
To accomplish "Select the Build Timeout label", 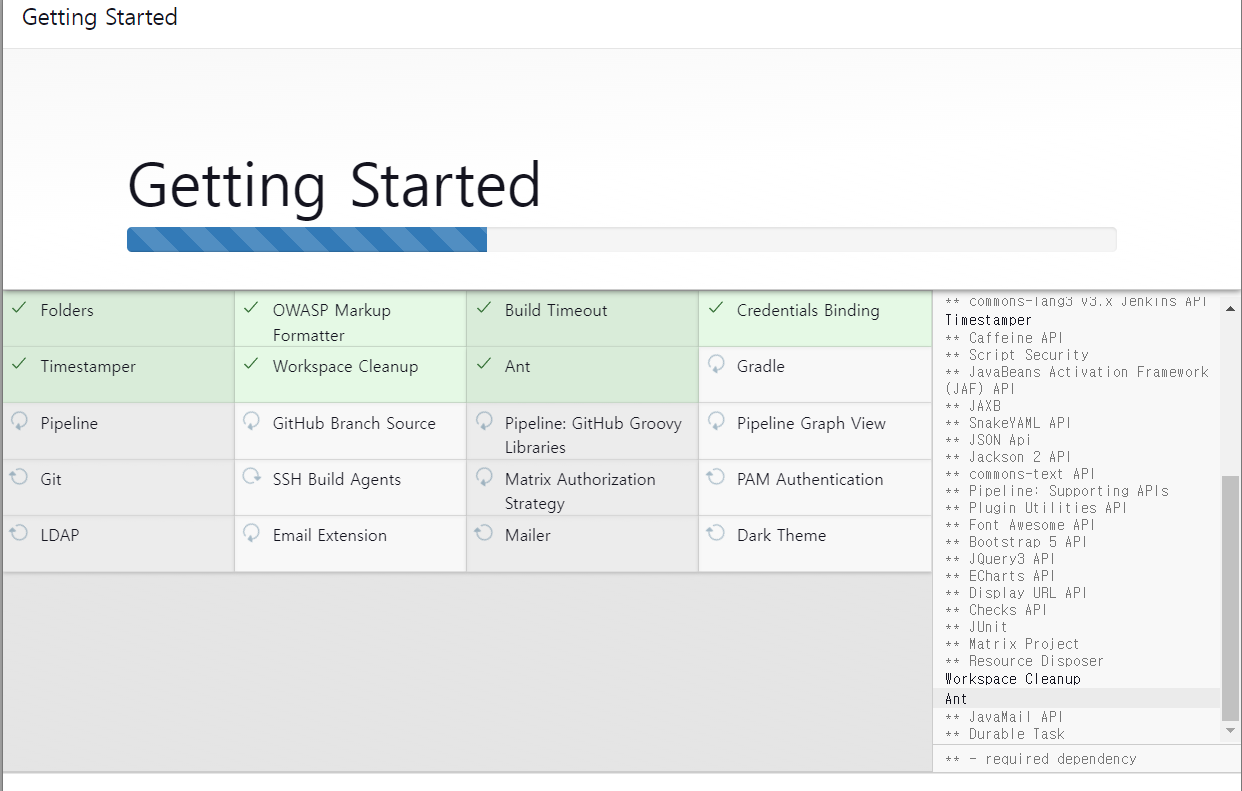I will 556,310.
